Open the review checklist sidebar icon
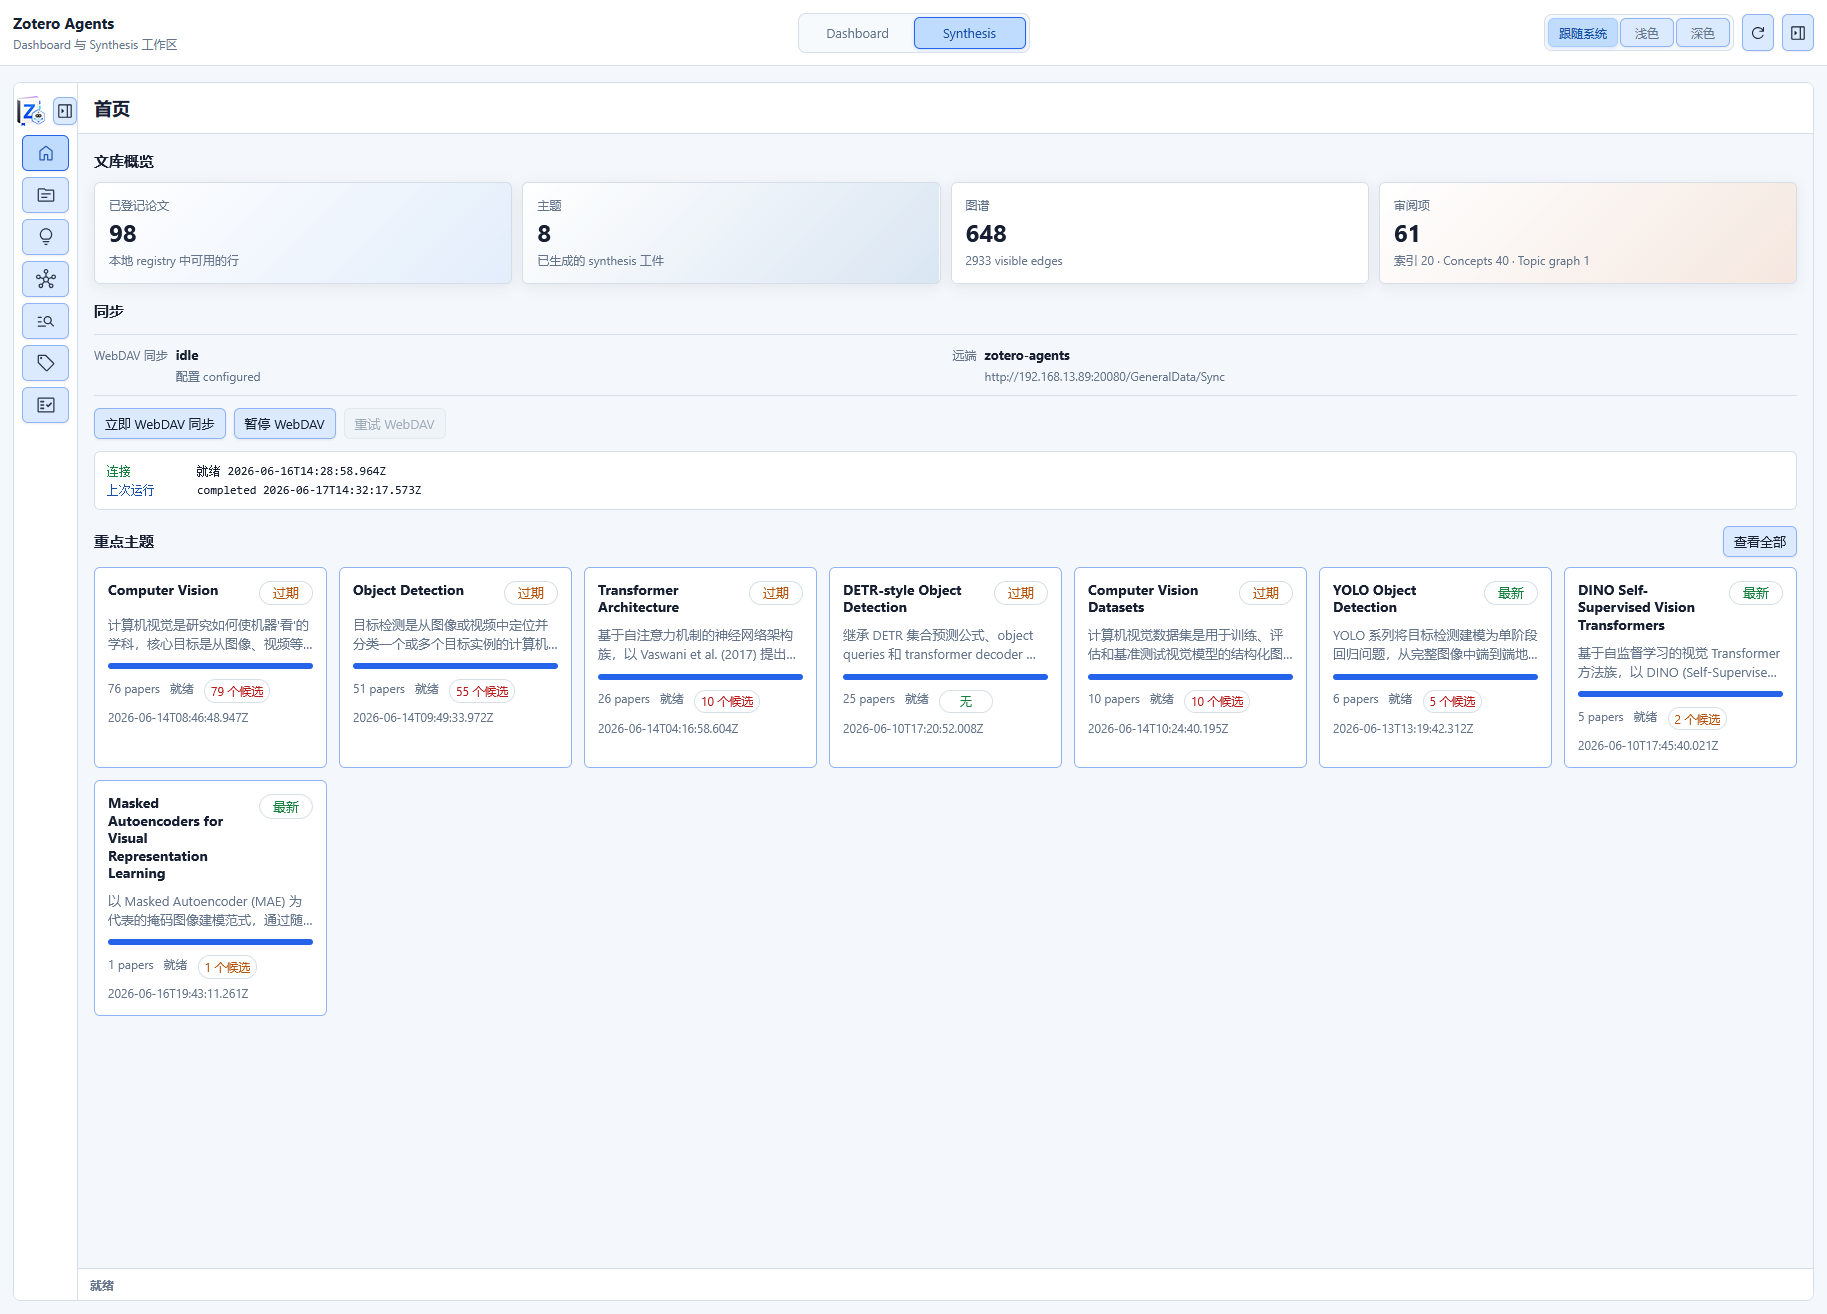This screenshot has height=1314, width=1827. click(x=46, y=405)
